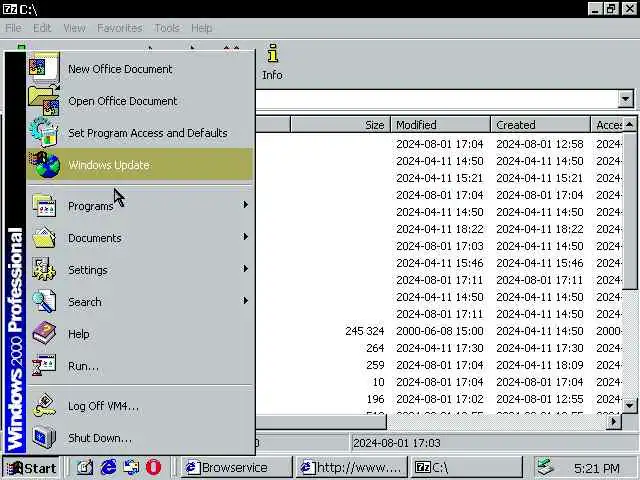640x480 pixels.
Task: Open the 7-Zip Edit menu
Action: click(x=42, y=28)
